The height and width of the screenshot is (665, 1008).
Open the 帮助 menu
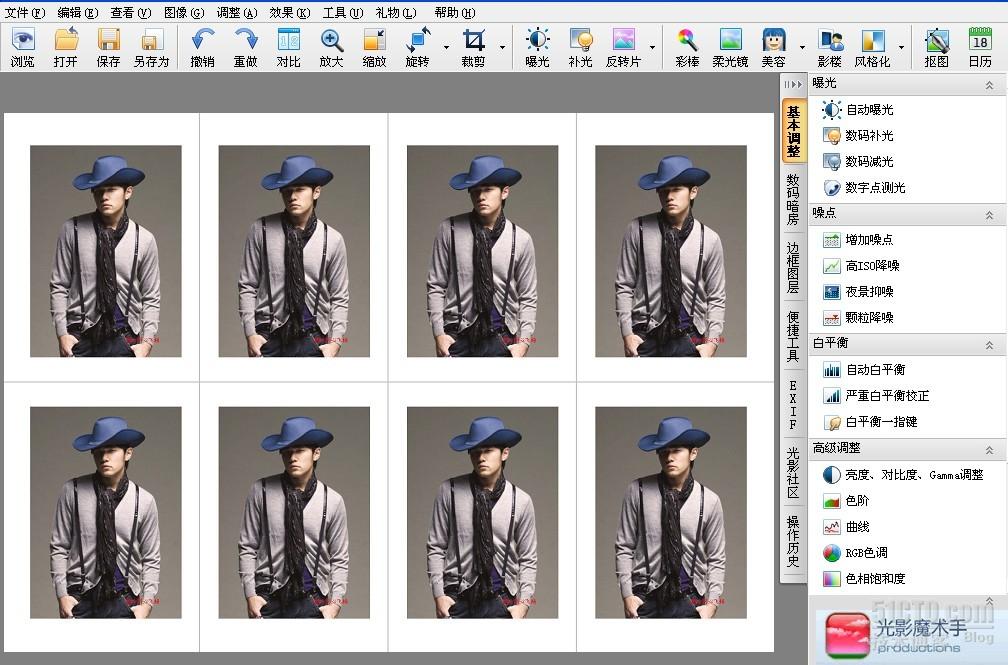(x=455, y=12)
